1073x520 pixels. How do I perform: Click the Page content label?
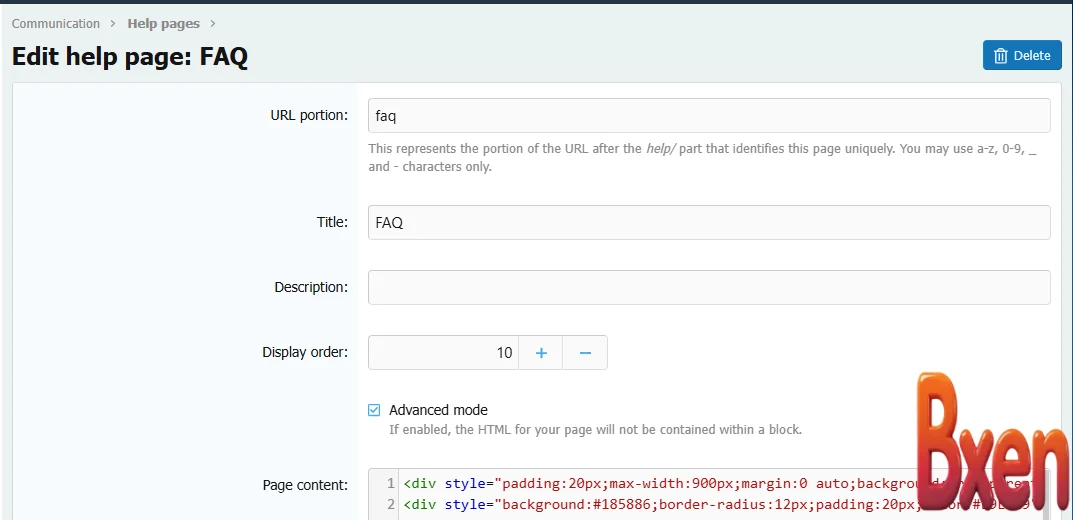(305, 485)
